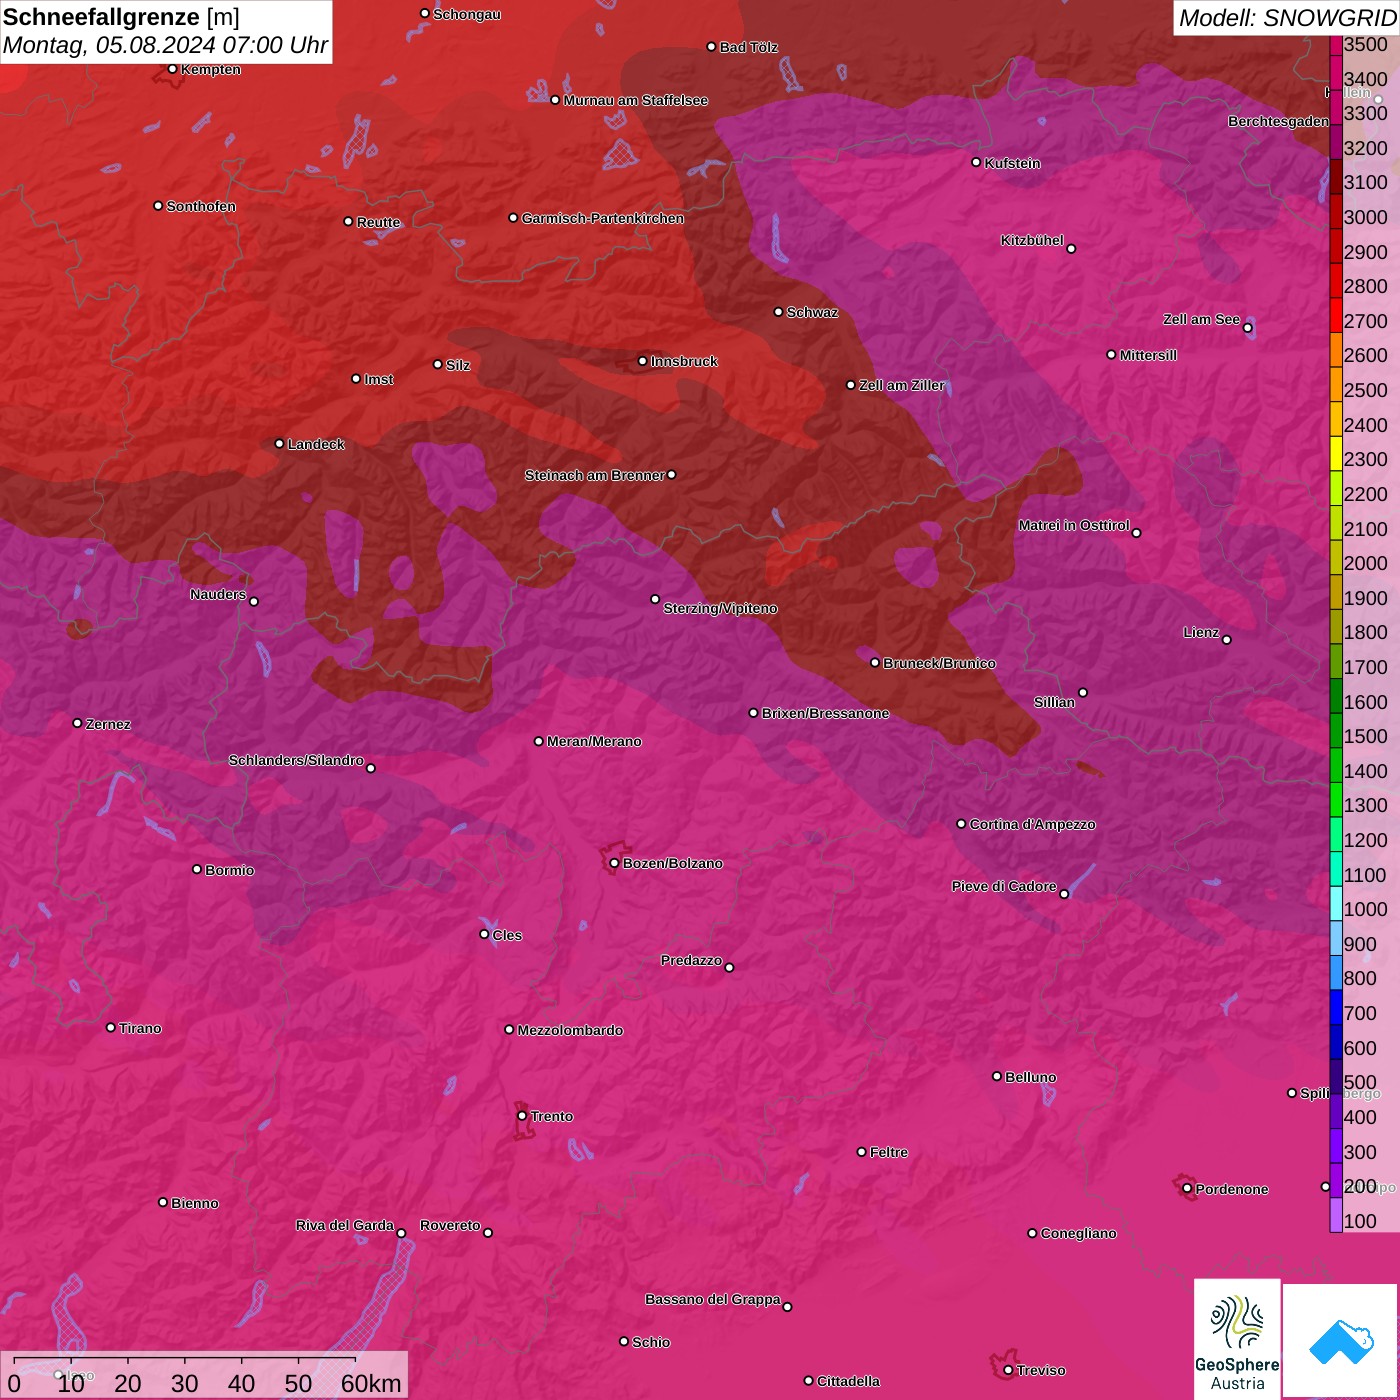Viewport: 1400px width, 1400px height.
Task: Click the Bad Tölz label
Action: click(x=749, y=47)
